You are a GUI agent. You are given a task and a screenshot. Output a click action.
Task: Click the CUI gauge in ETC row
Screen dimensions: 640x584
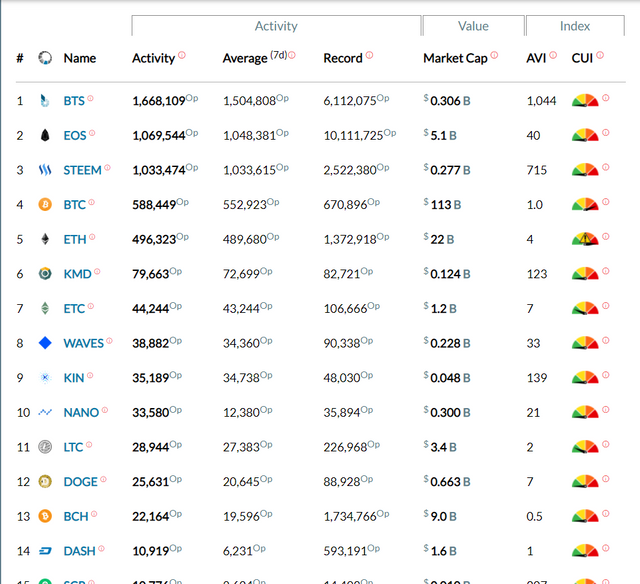(585, 308)
